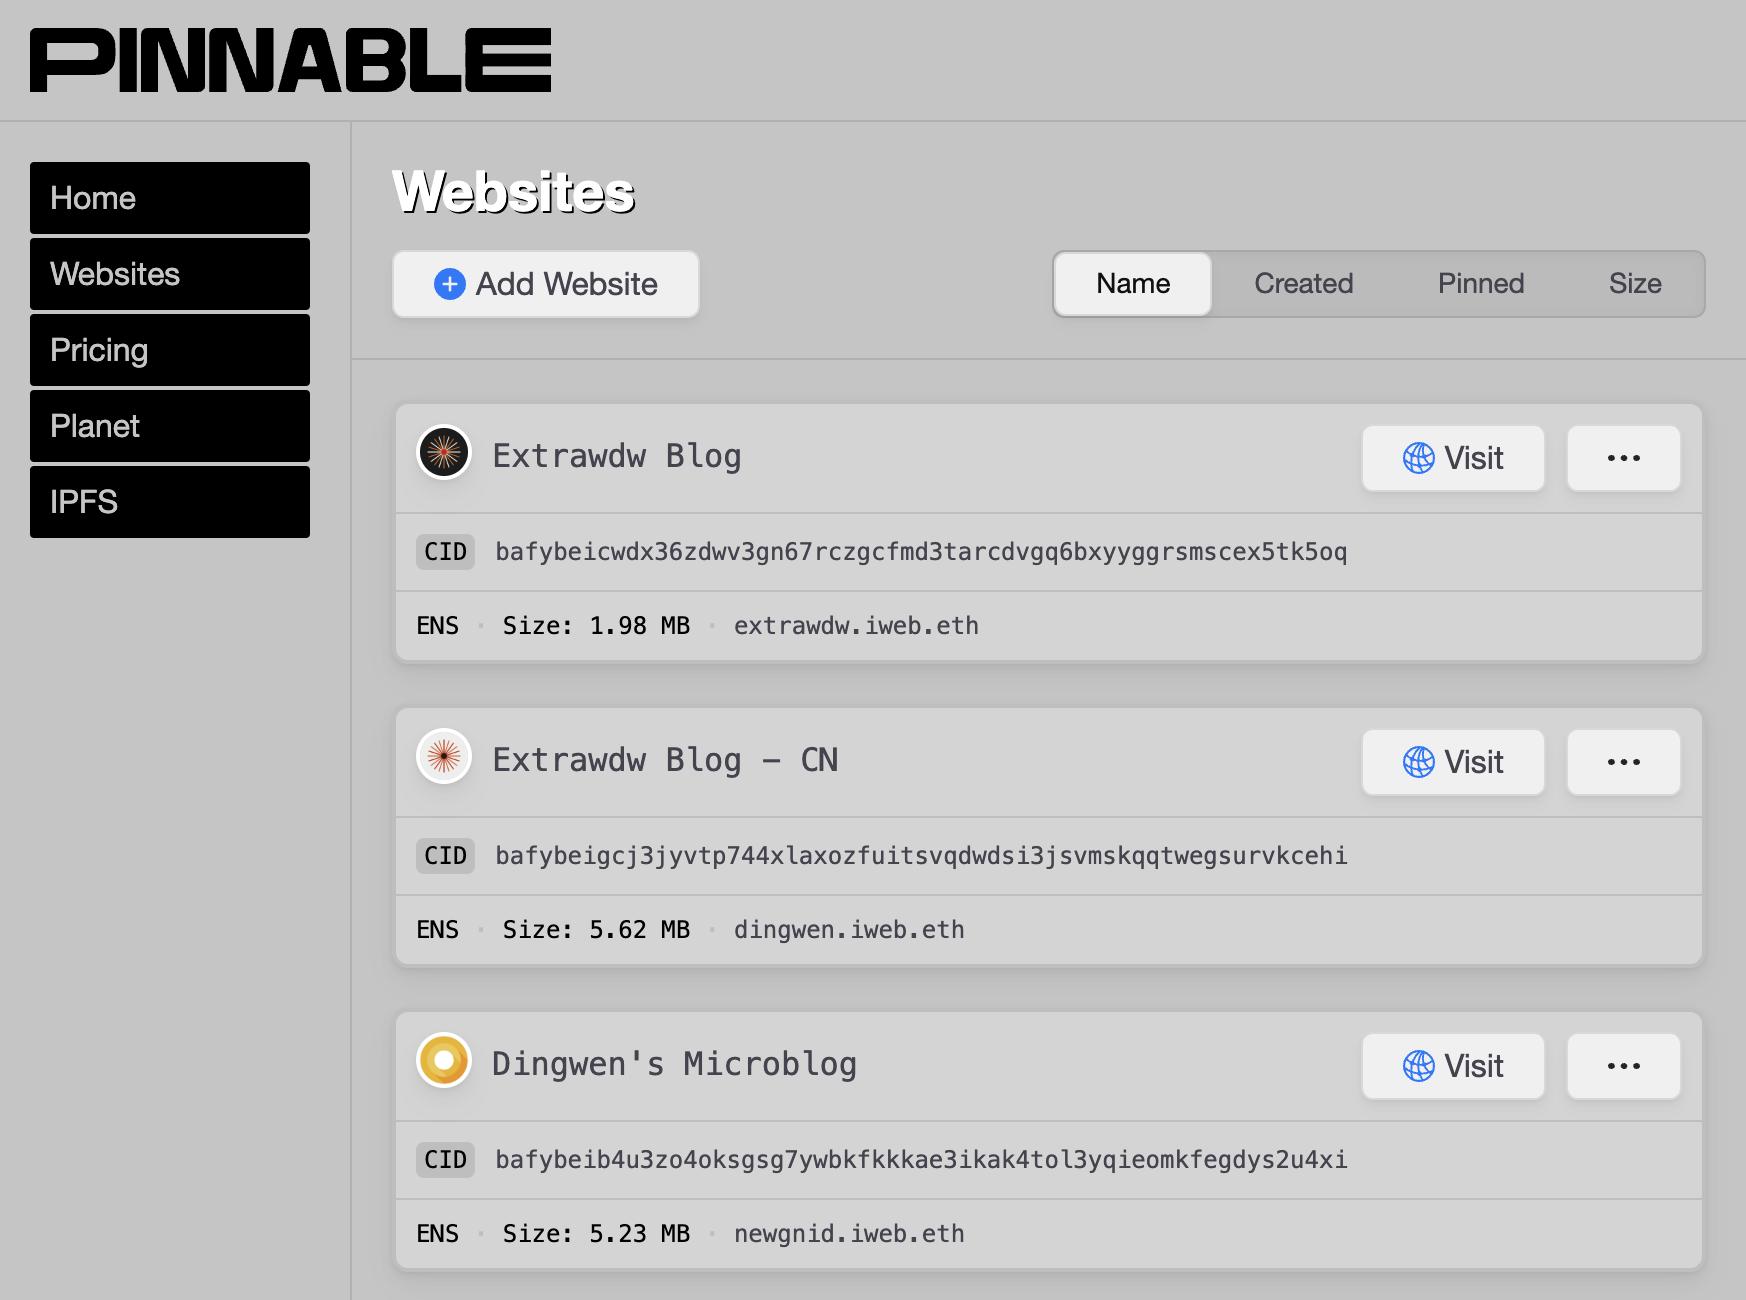Visit the Dingwen's Microblog website
The height and width of the screenshot is (1300, 1746).
tap(1452, 1066)
